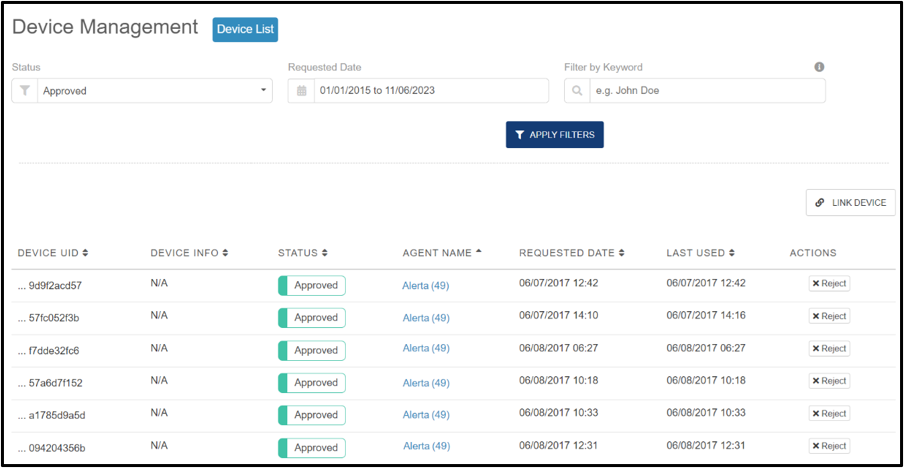The height and width of the screenshot is (468, 904).
Task: Click Approved status badge for a1785d9a5d
Action: click(312, 415)
